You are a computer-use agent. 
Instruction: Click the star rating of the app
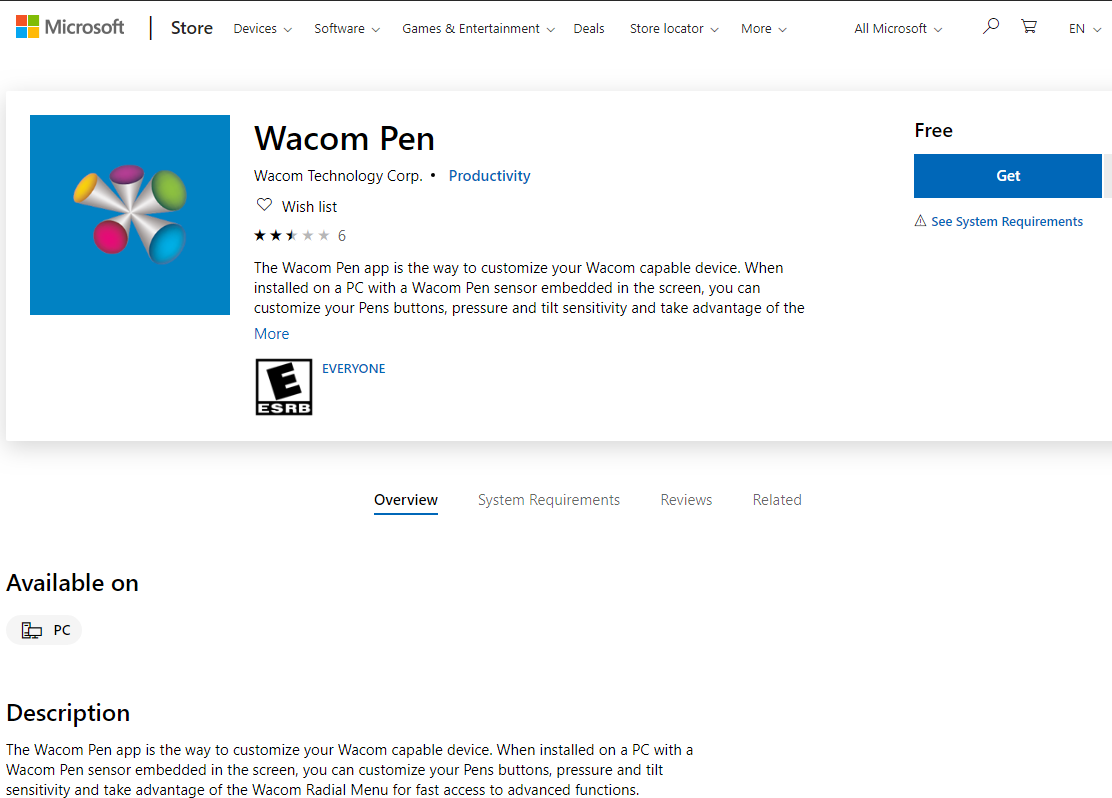291,235
